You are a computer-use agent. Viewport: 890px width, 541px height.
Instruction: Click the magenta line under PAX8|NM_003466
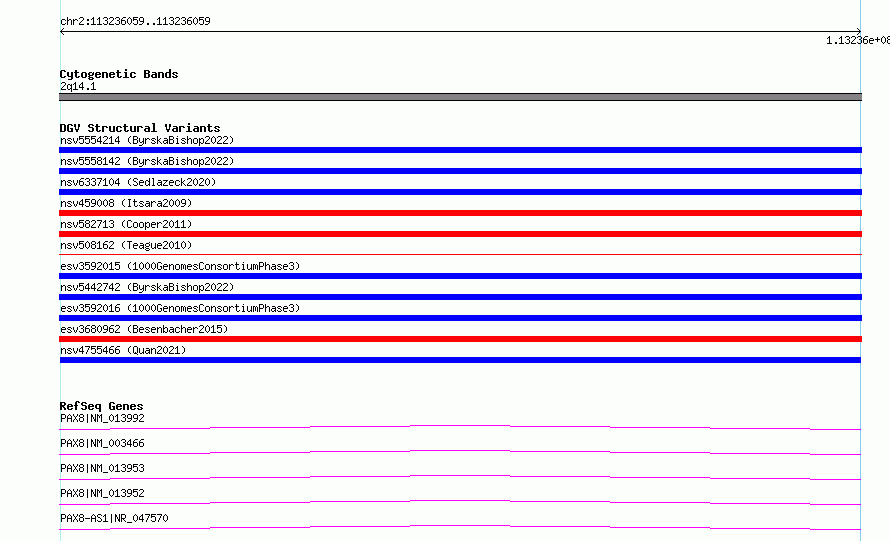click(x=460, y=452)
